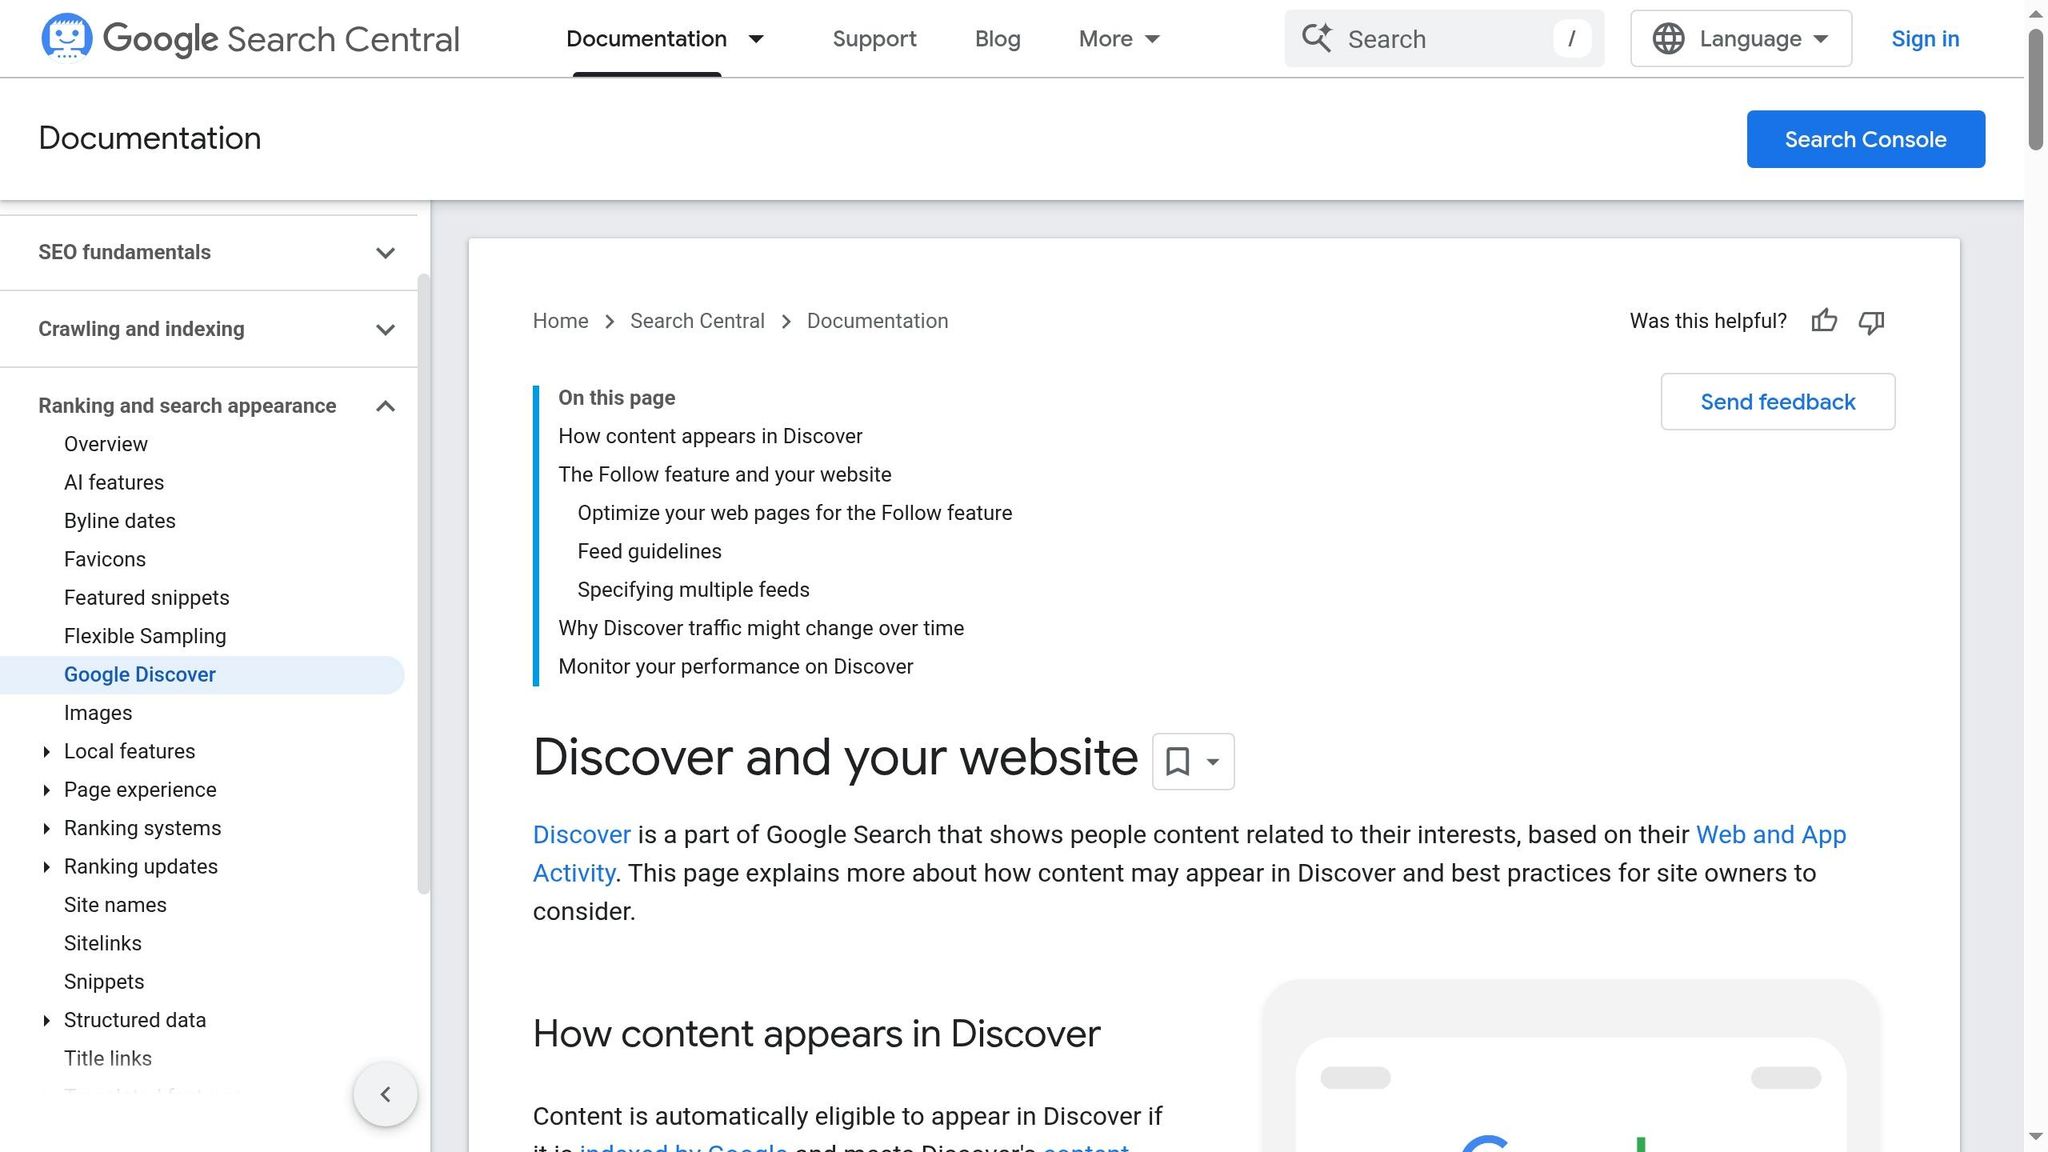Click the page vertical scrollbar thumb
Viewport: 2048px width, 1152px height.
pos(2035,90)
